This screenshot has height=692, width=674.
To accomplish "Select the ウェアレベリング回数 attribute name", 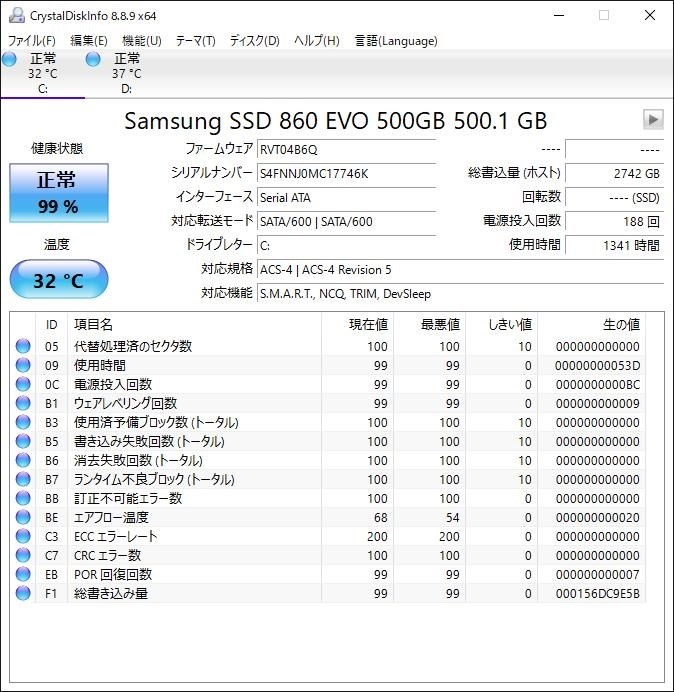I will click(125, 403).
